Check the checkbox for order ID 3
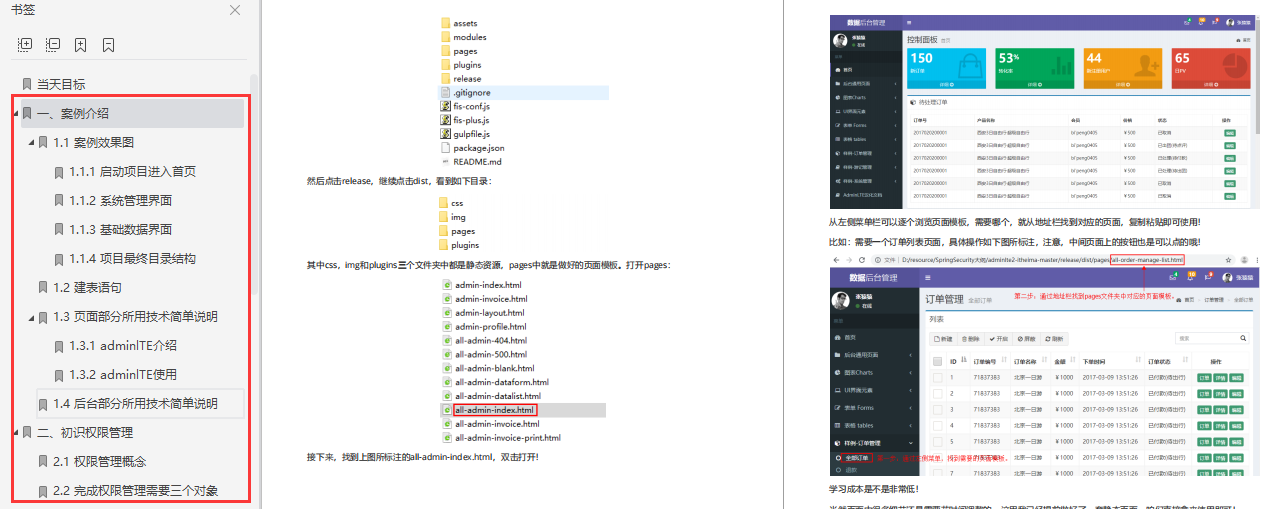Screen dimensions: 1264x509 (x=937, y=409)
